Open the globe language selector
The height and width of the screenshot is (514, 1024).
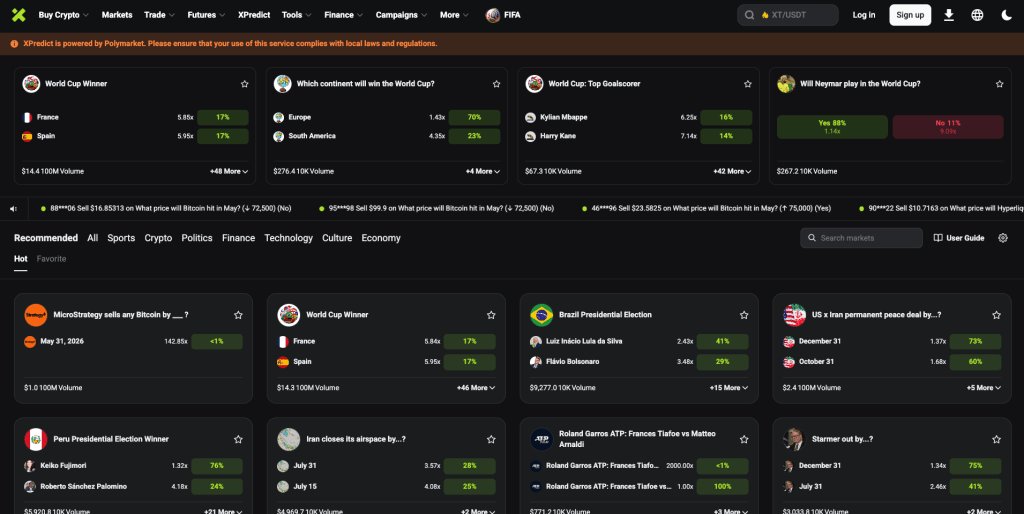(977, 15)
